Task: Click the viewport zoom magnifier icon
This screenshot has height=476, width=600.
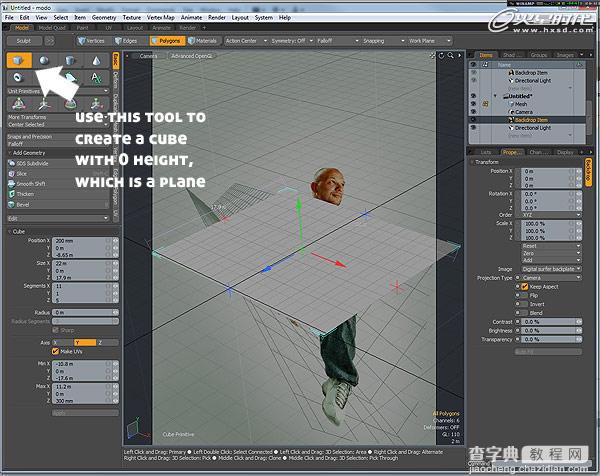Action: pos(450,56)
